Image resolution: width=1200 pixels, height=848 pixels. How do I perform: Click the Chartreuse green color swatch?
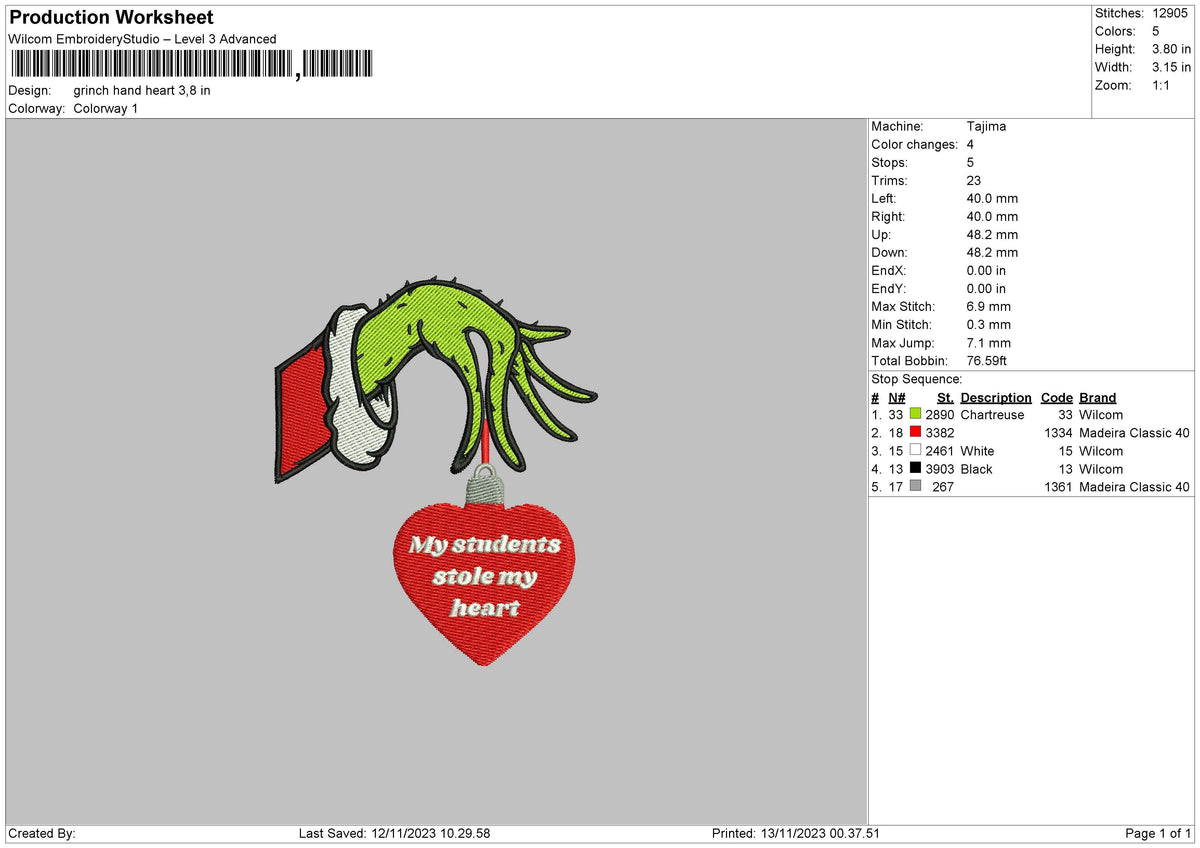click(x=915, y=415)
